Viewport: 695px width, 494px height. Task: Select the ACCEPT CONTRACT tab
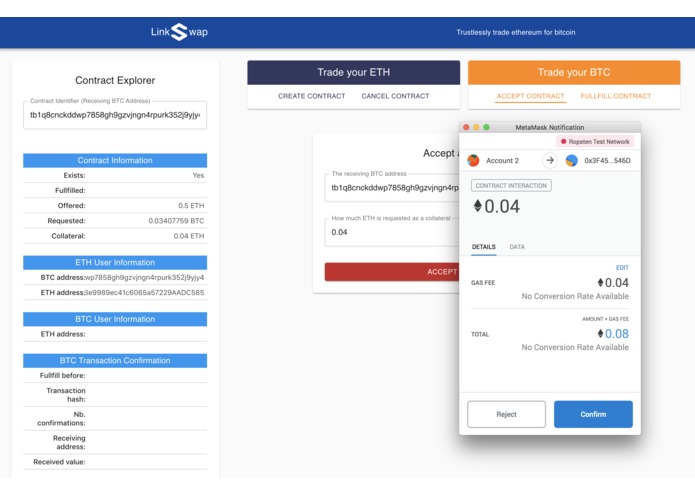[x=530, y=96]
